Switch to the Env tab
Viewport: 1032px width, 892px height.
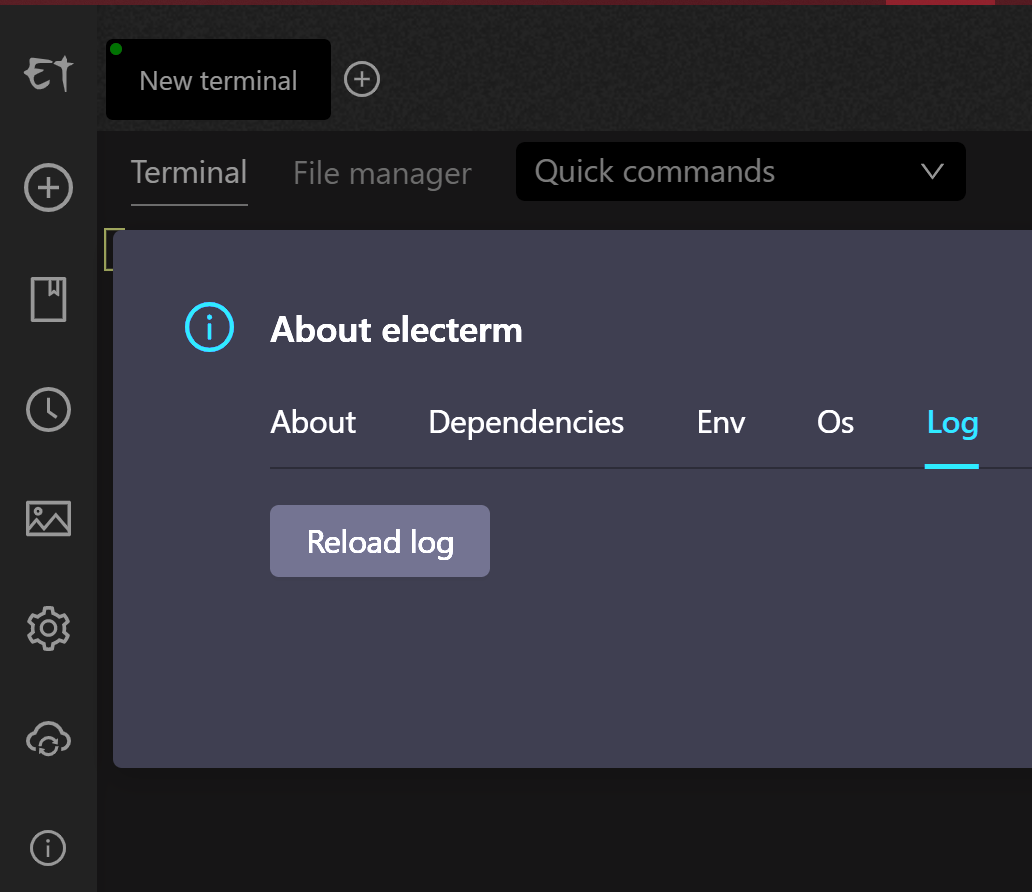(720, 422)
